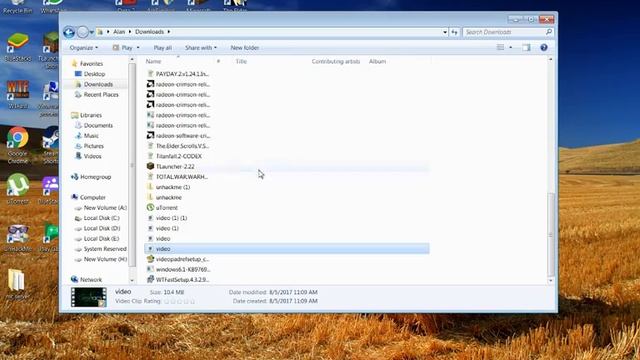
Task: Open Google Chrome desktop shortcut
Action: (x=18, y=144)
